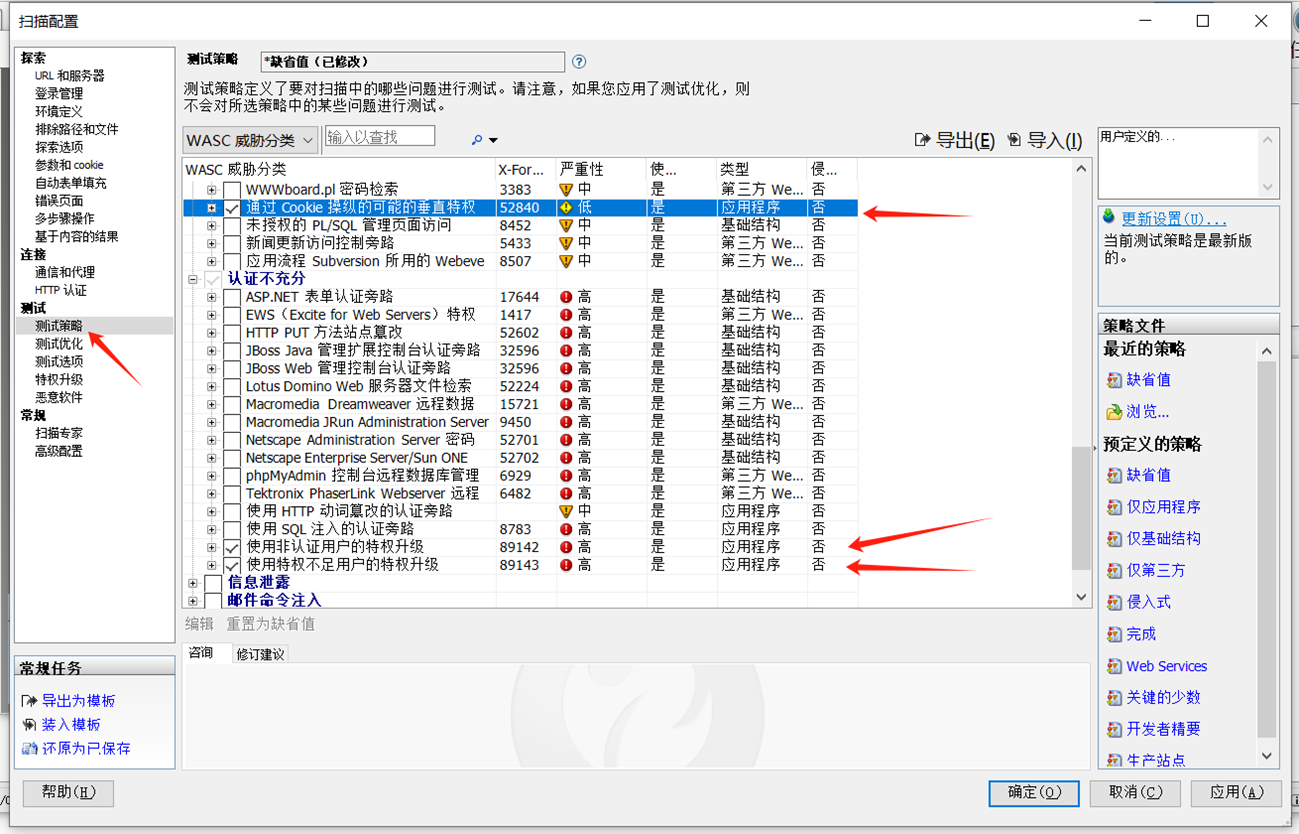Screen dimensions: 1299x834
Task: Click the 仅第三方 policy icon
Action: tap(1114, 571)
